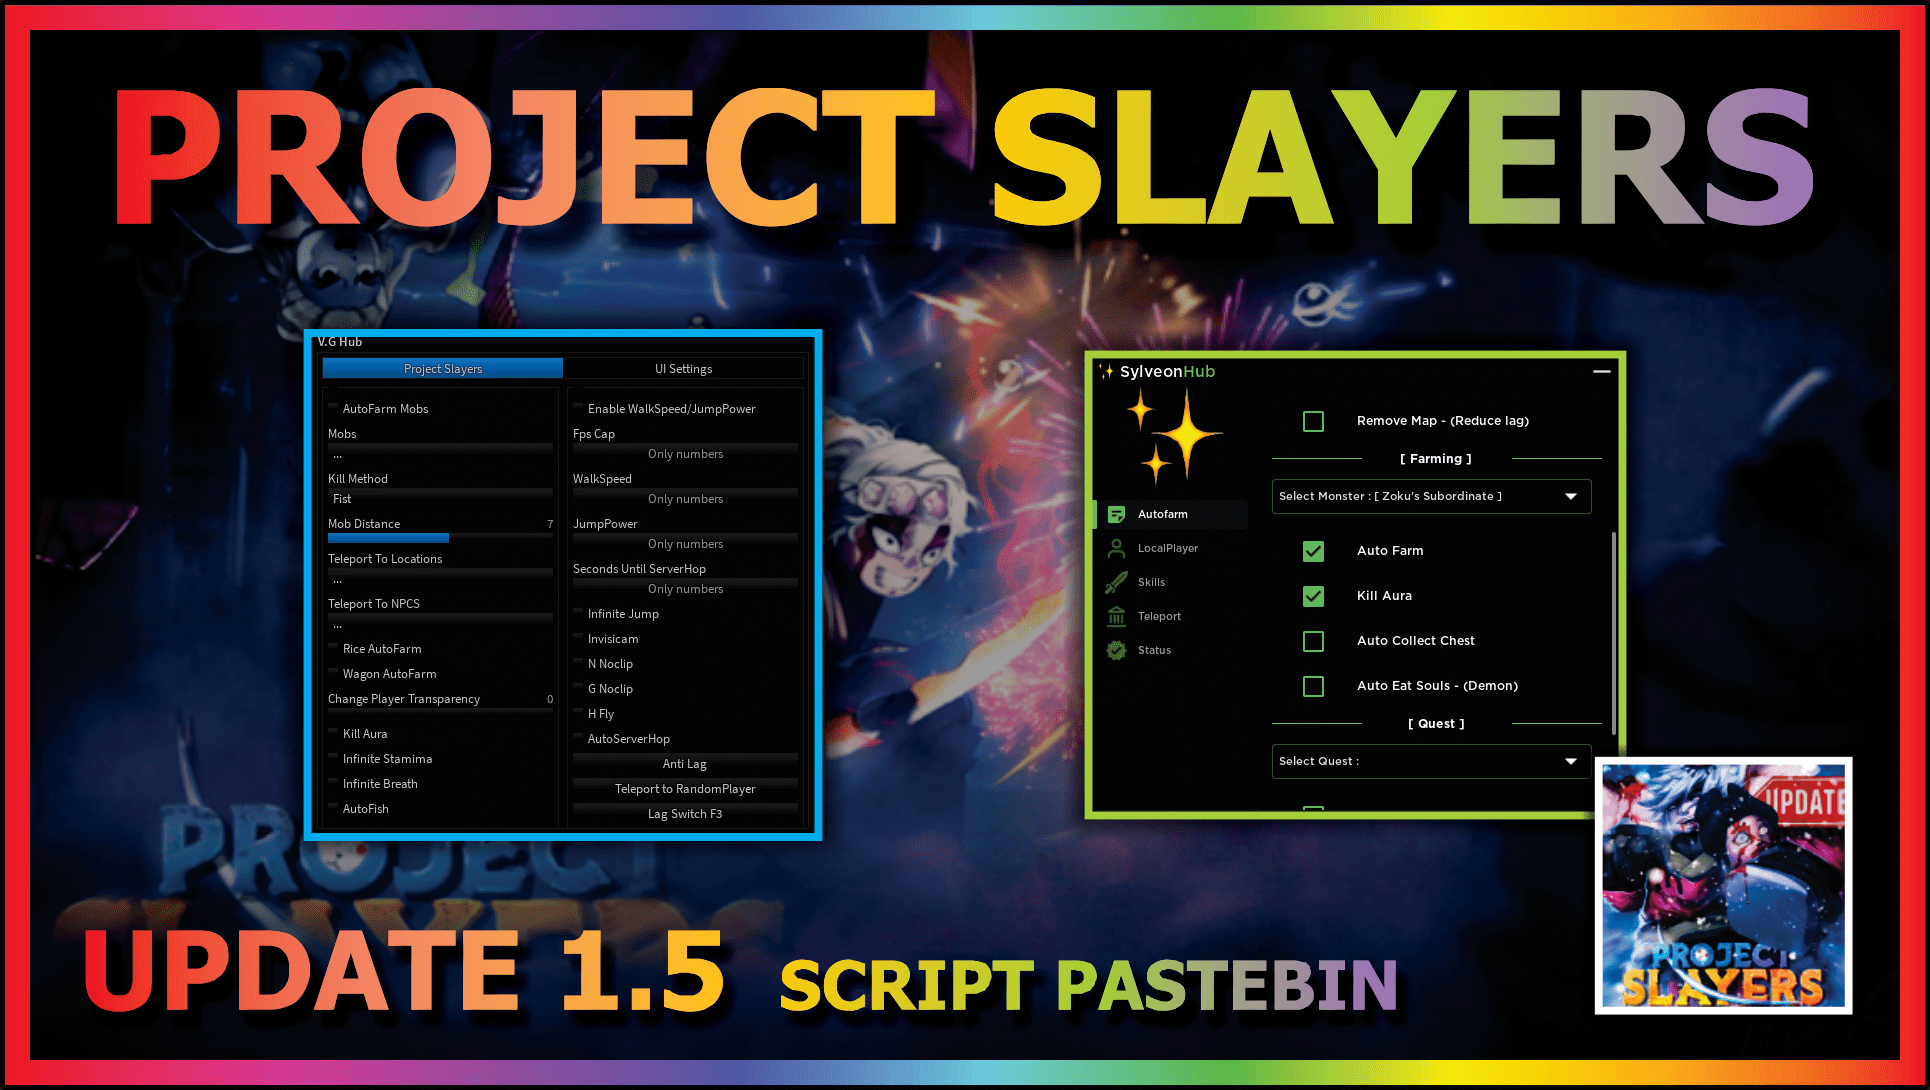Viewport: 1930px width, 1090px height.
Task: Click the Enable WalkSpeed JumpPower button
Action: 577,408
